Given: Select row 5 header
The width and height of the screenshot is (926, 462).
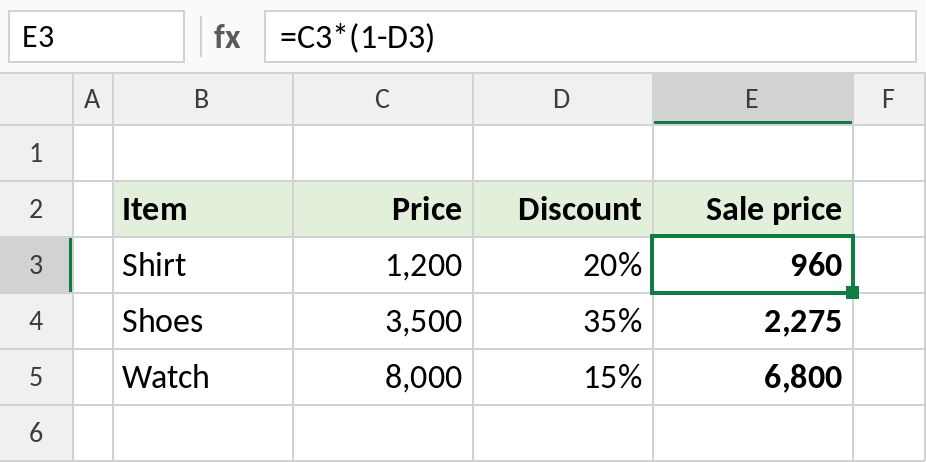Looking at the screenshot, I should pos(36,377).
